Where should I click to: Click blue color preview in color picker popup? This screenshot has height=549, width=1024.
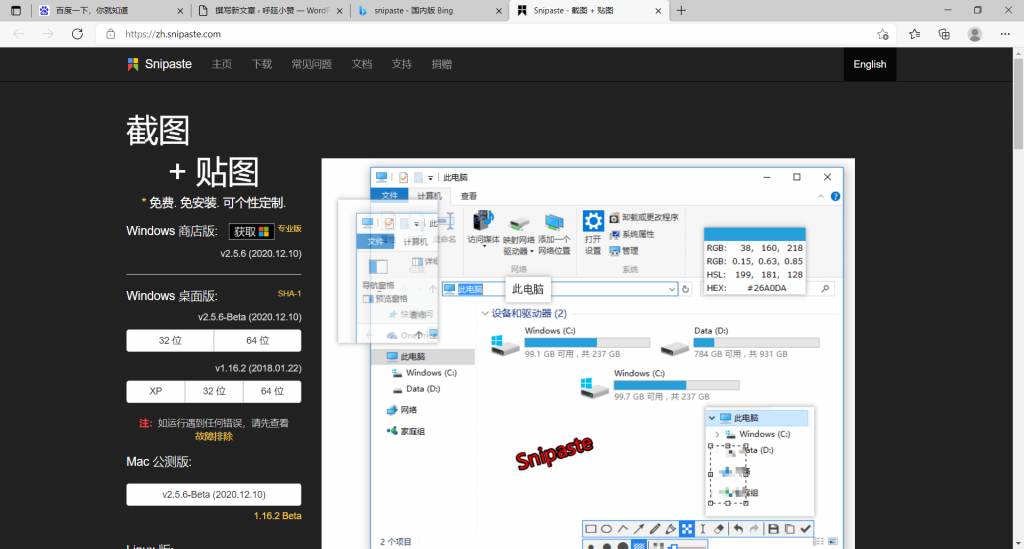point(754,234)
